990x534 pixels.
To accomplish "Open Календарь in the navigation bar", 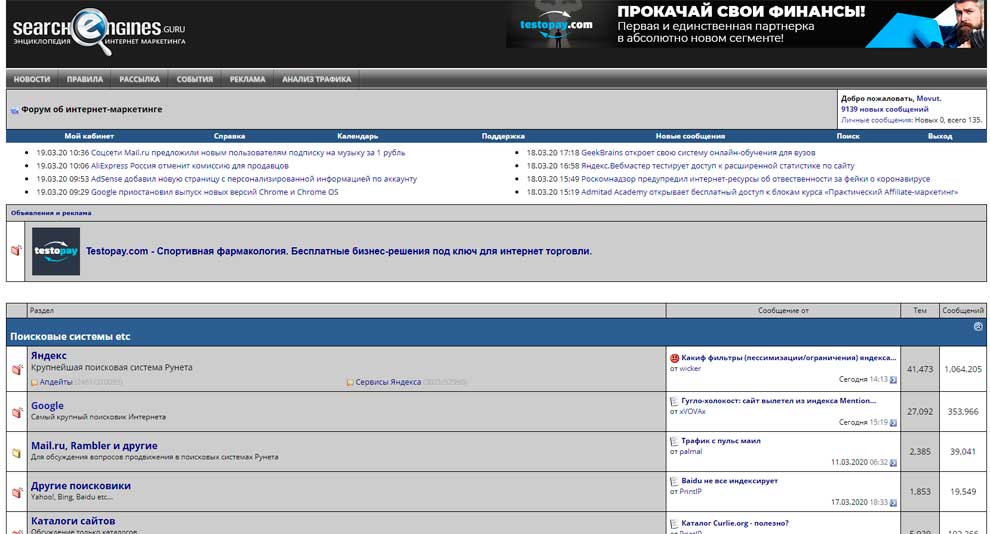I will [x=357, y=136].
